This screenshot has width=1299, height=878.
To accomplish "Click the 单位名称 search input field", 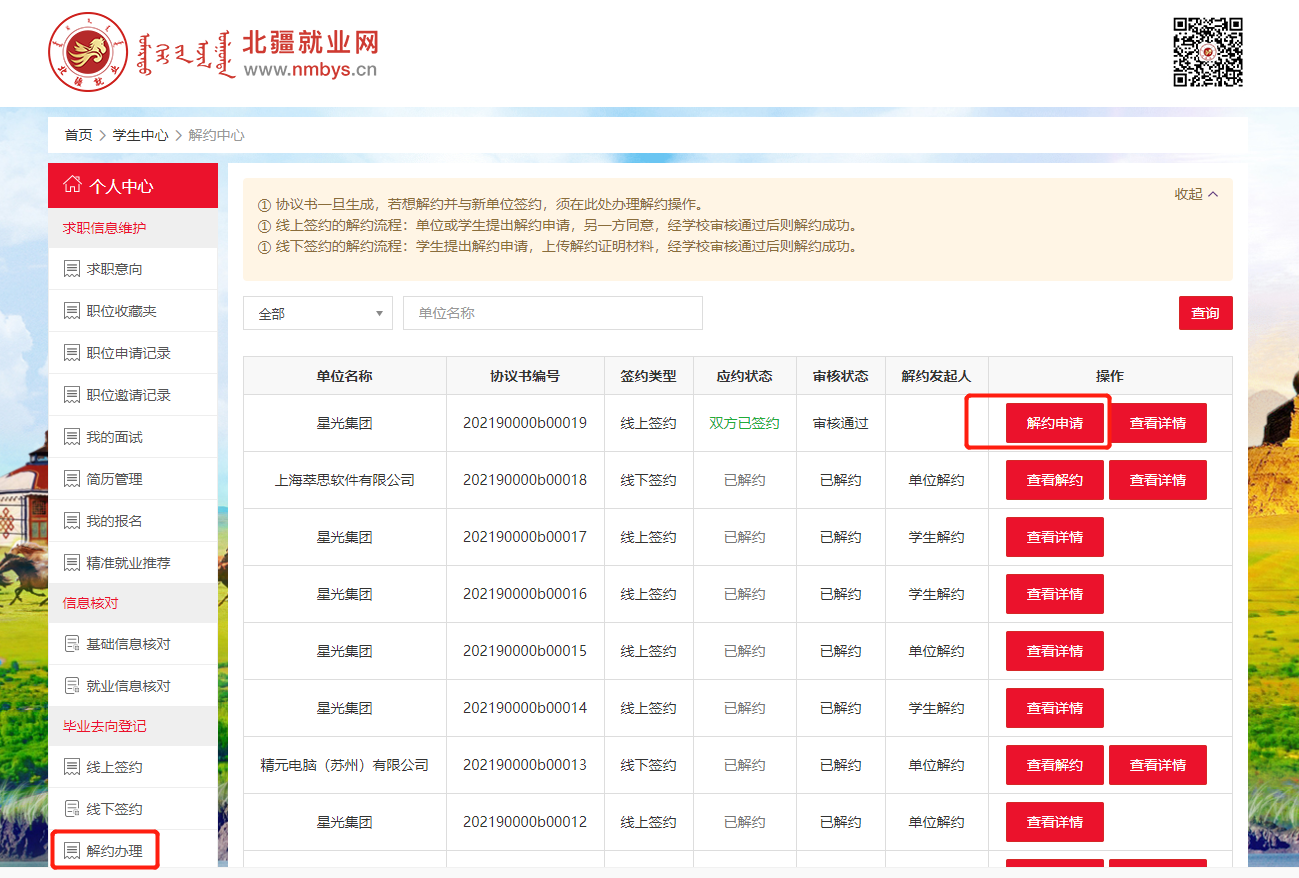I will 552,313.
